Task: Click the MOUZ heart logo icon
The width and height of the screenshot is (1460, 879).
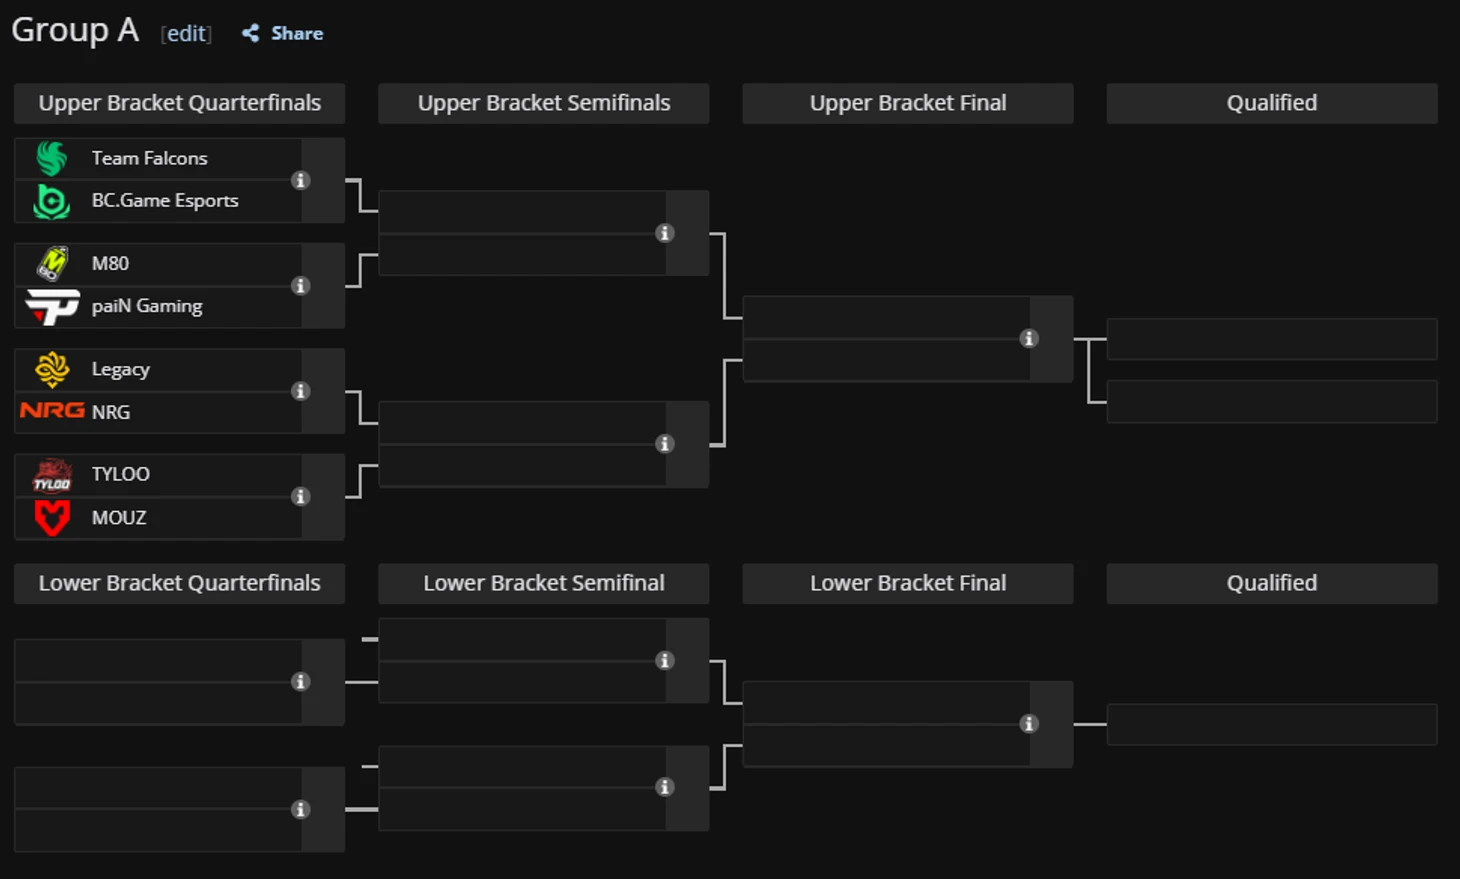Action: tap(52, 518)
